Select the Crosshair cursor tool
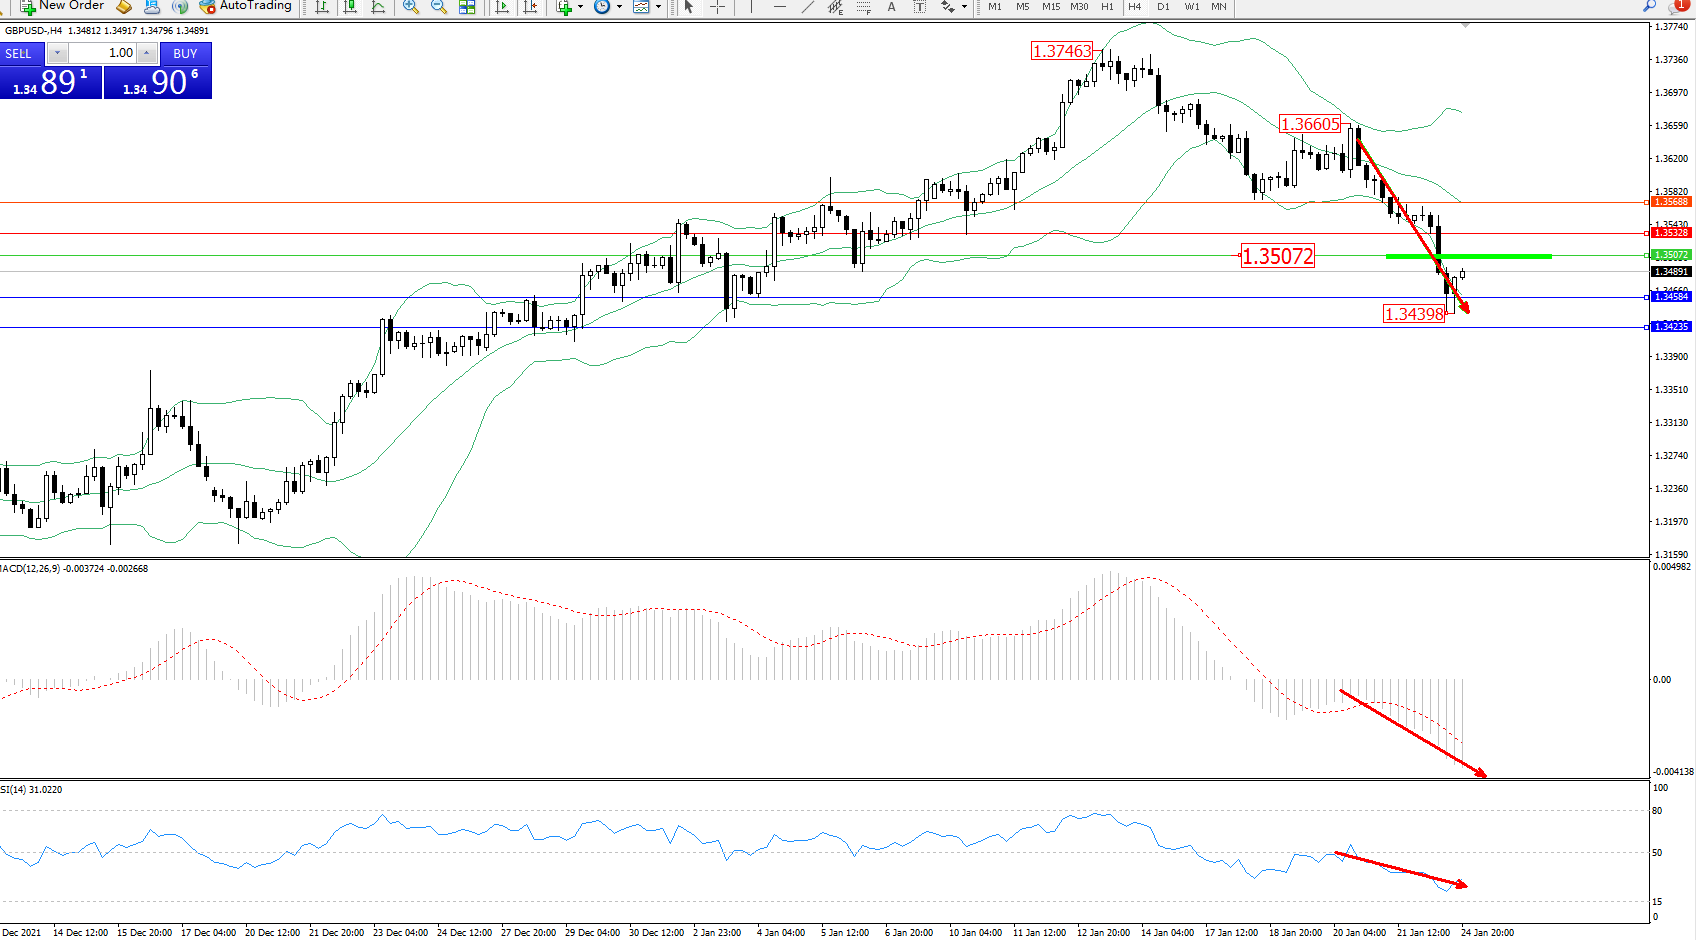Viewport: 1696px width, 940px height. [717, 7]
